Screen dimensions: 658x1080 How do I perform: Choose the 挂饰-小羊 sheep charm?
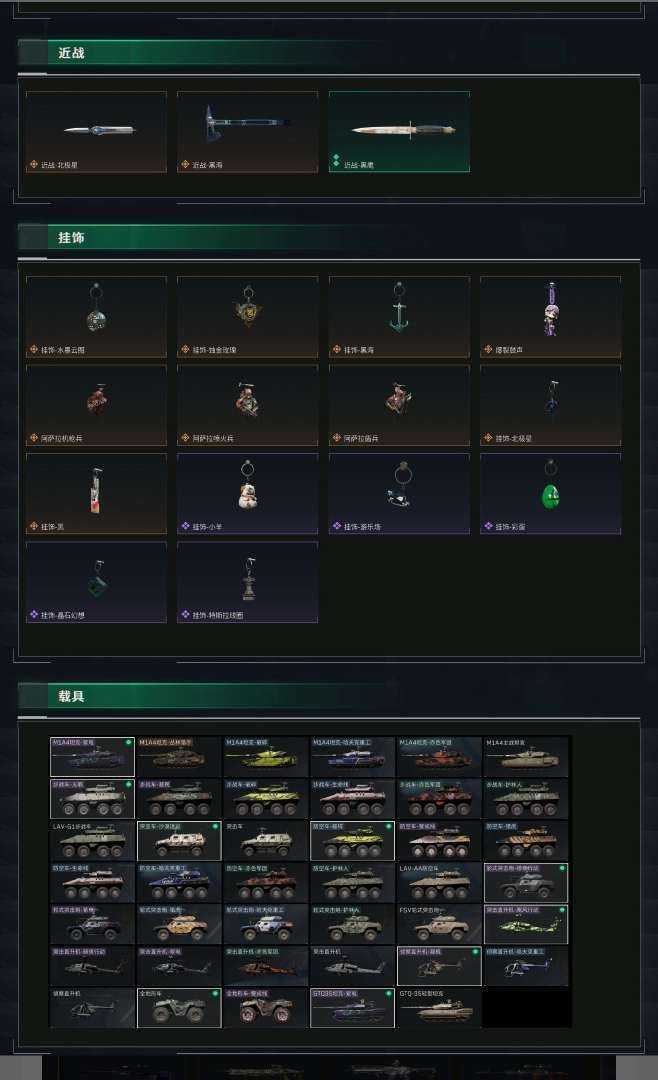[x=247, y=493]
